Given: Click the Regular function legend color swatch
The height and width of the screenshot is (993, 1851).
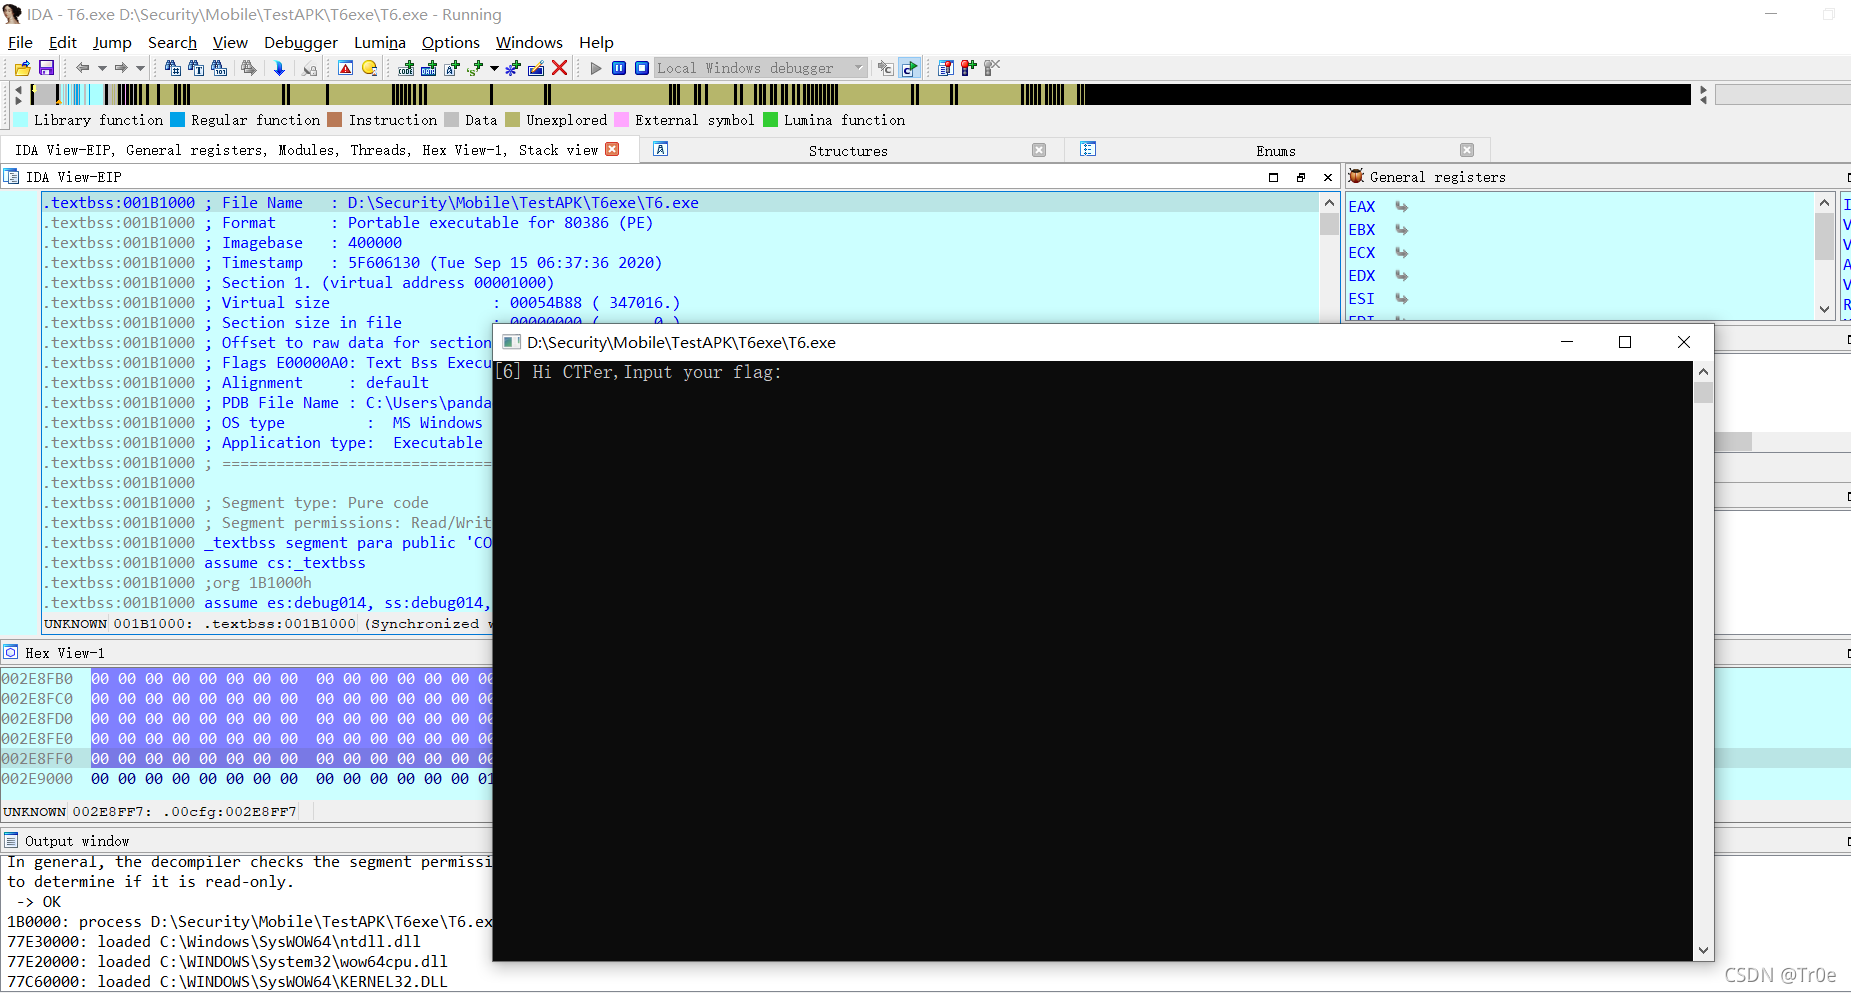Looking at the screenshot, I should pyautogui.click(x=178, y=120).
